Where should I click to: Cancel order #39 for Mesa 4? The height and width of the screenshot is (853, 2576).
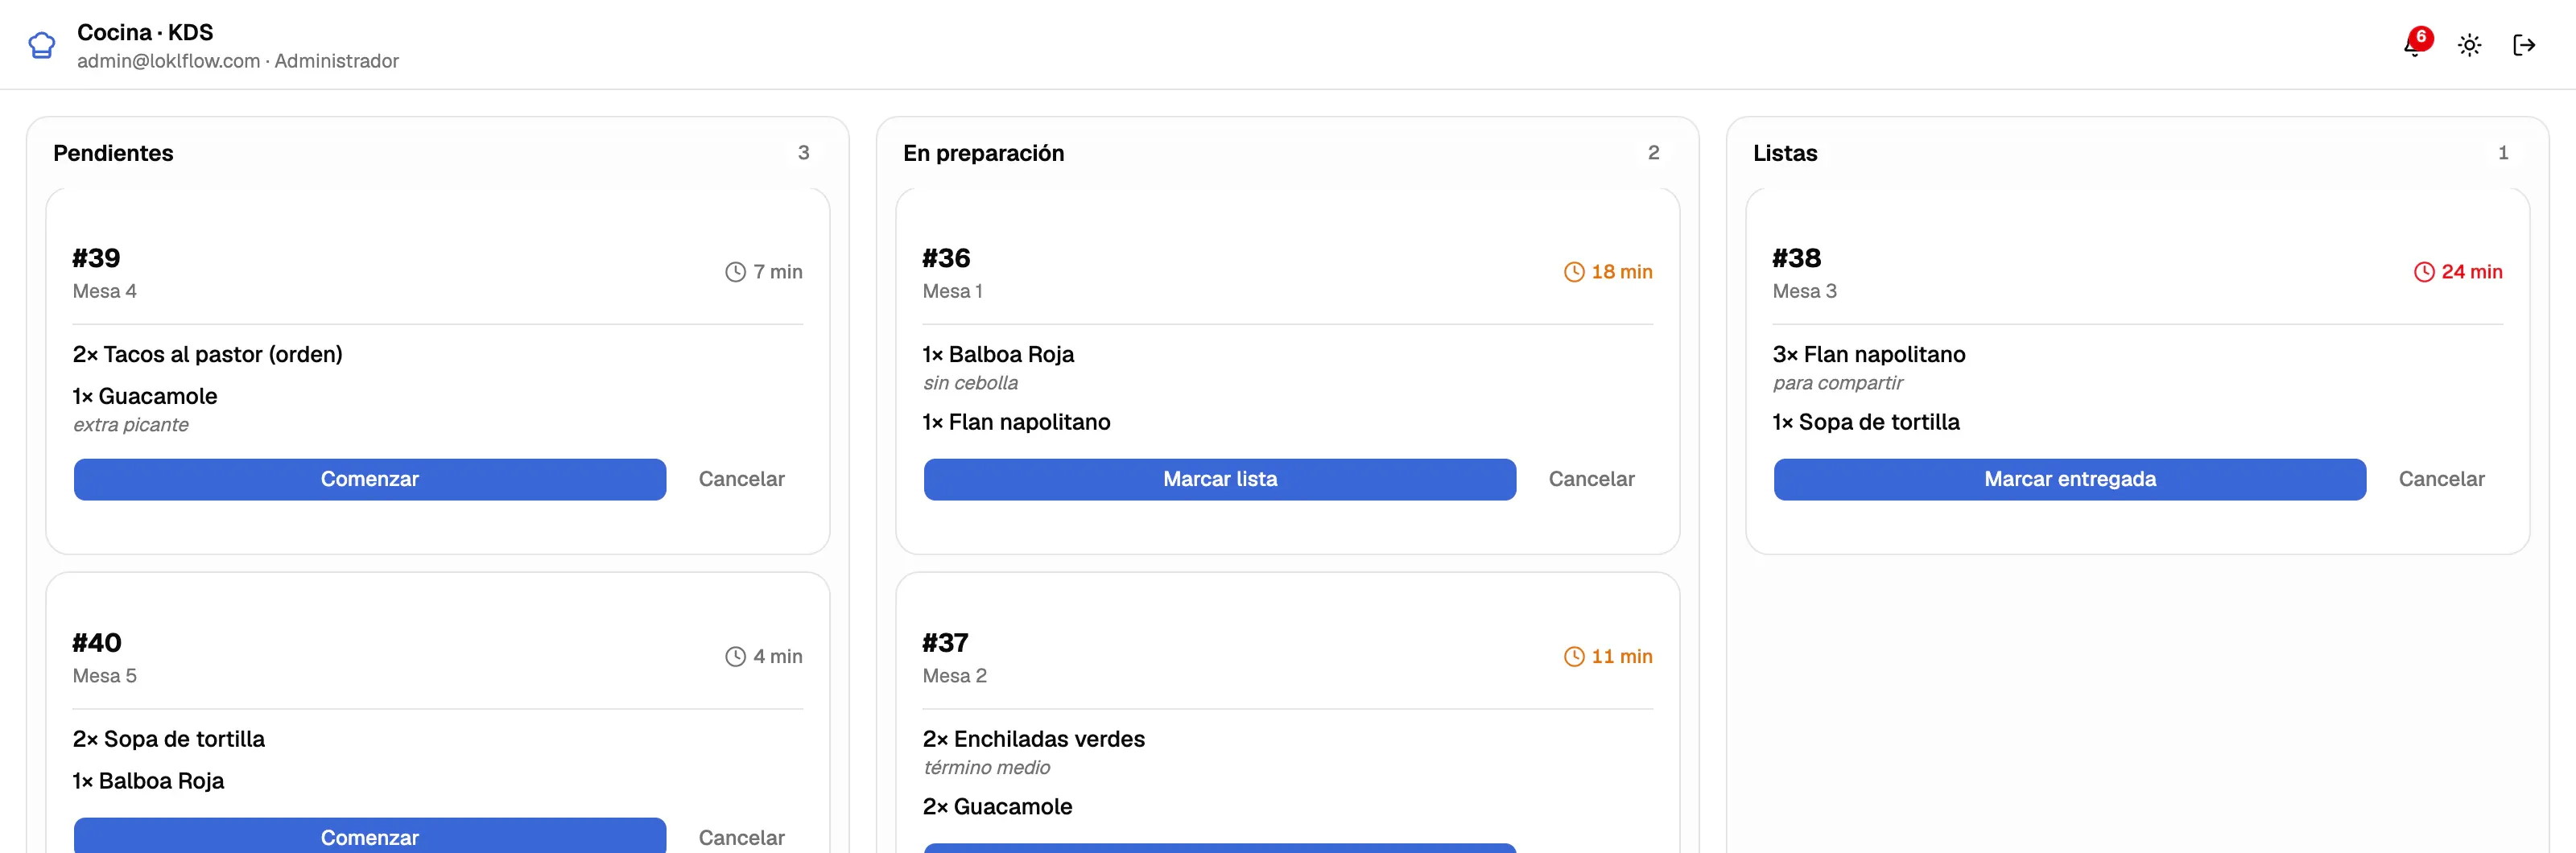(742, 479)
